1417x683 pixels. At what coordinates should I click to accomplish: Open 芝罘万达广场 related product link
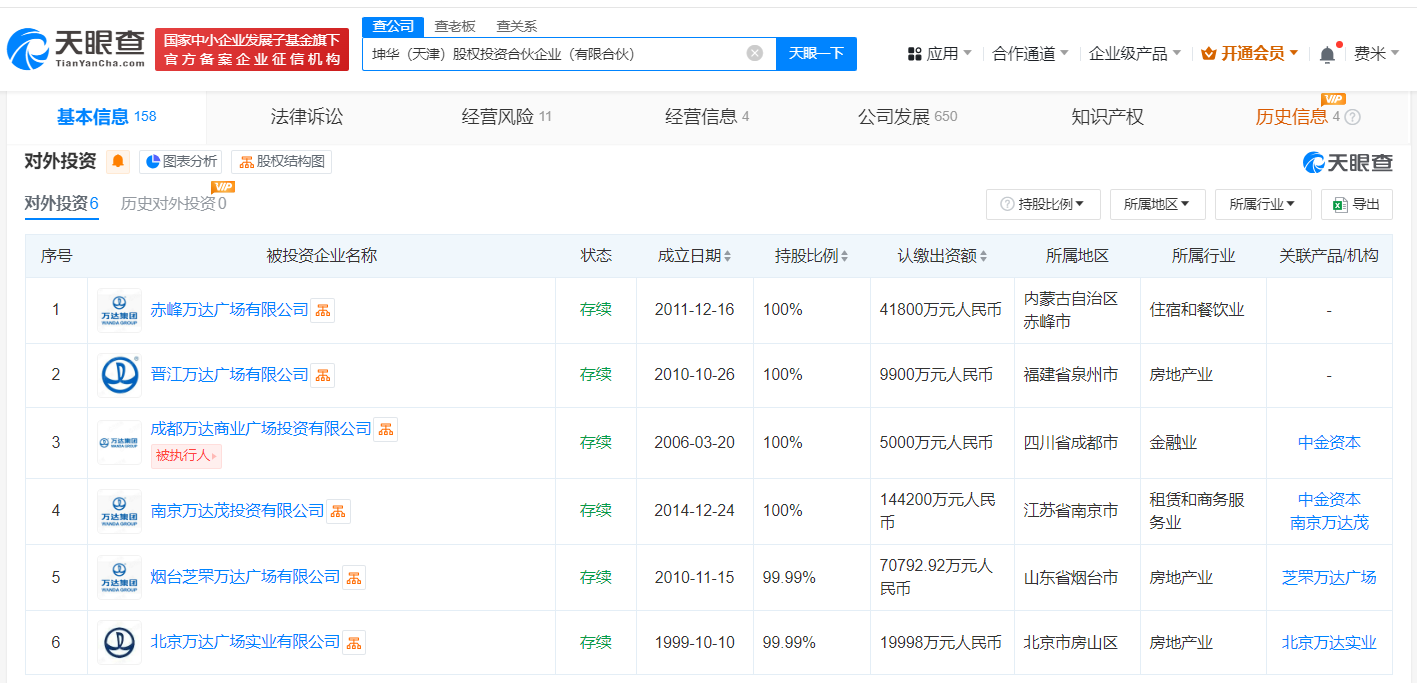point(1329,577)
